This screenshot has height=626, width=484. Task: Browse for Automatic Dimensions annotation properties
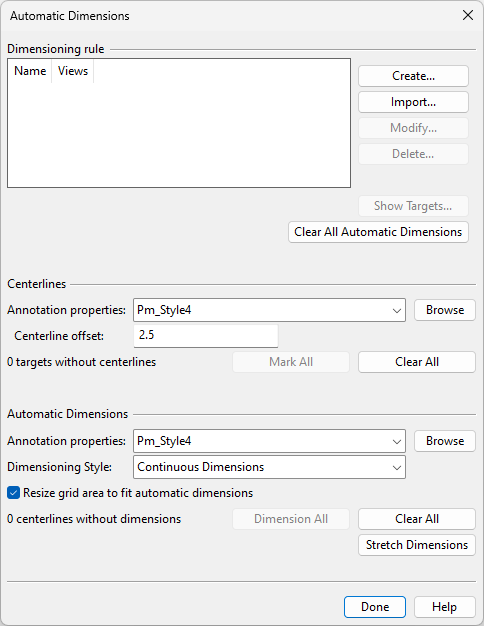tap(445, 441)
